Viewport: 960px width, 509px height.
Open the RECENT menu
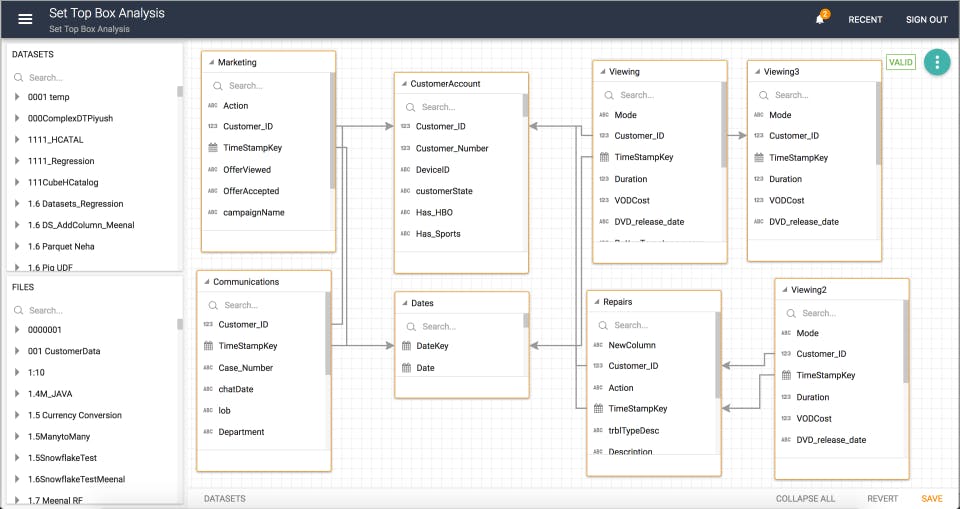[x=865, y=20]
